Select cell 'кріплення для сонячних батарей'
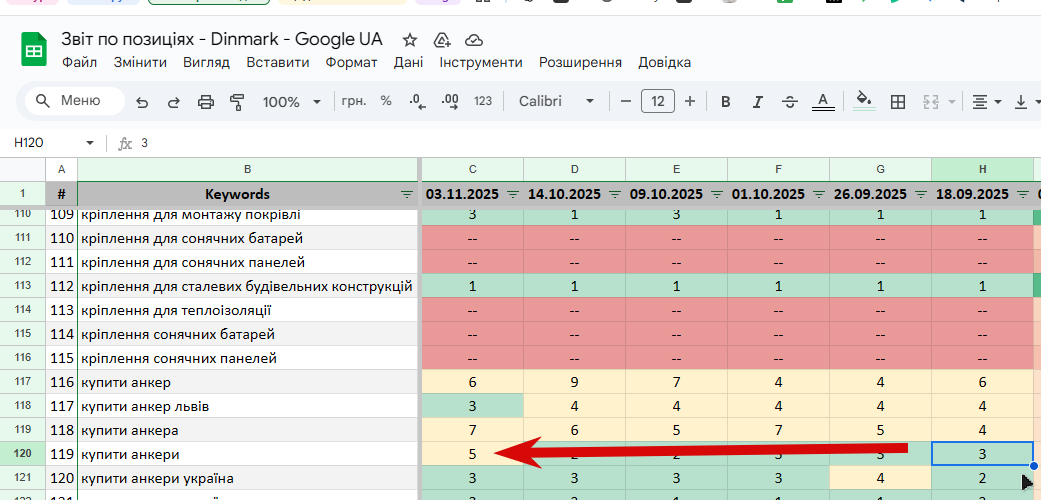The width and height of the screenshot is (1041, 500). (x=248, y=238)
